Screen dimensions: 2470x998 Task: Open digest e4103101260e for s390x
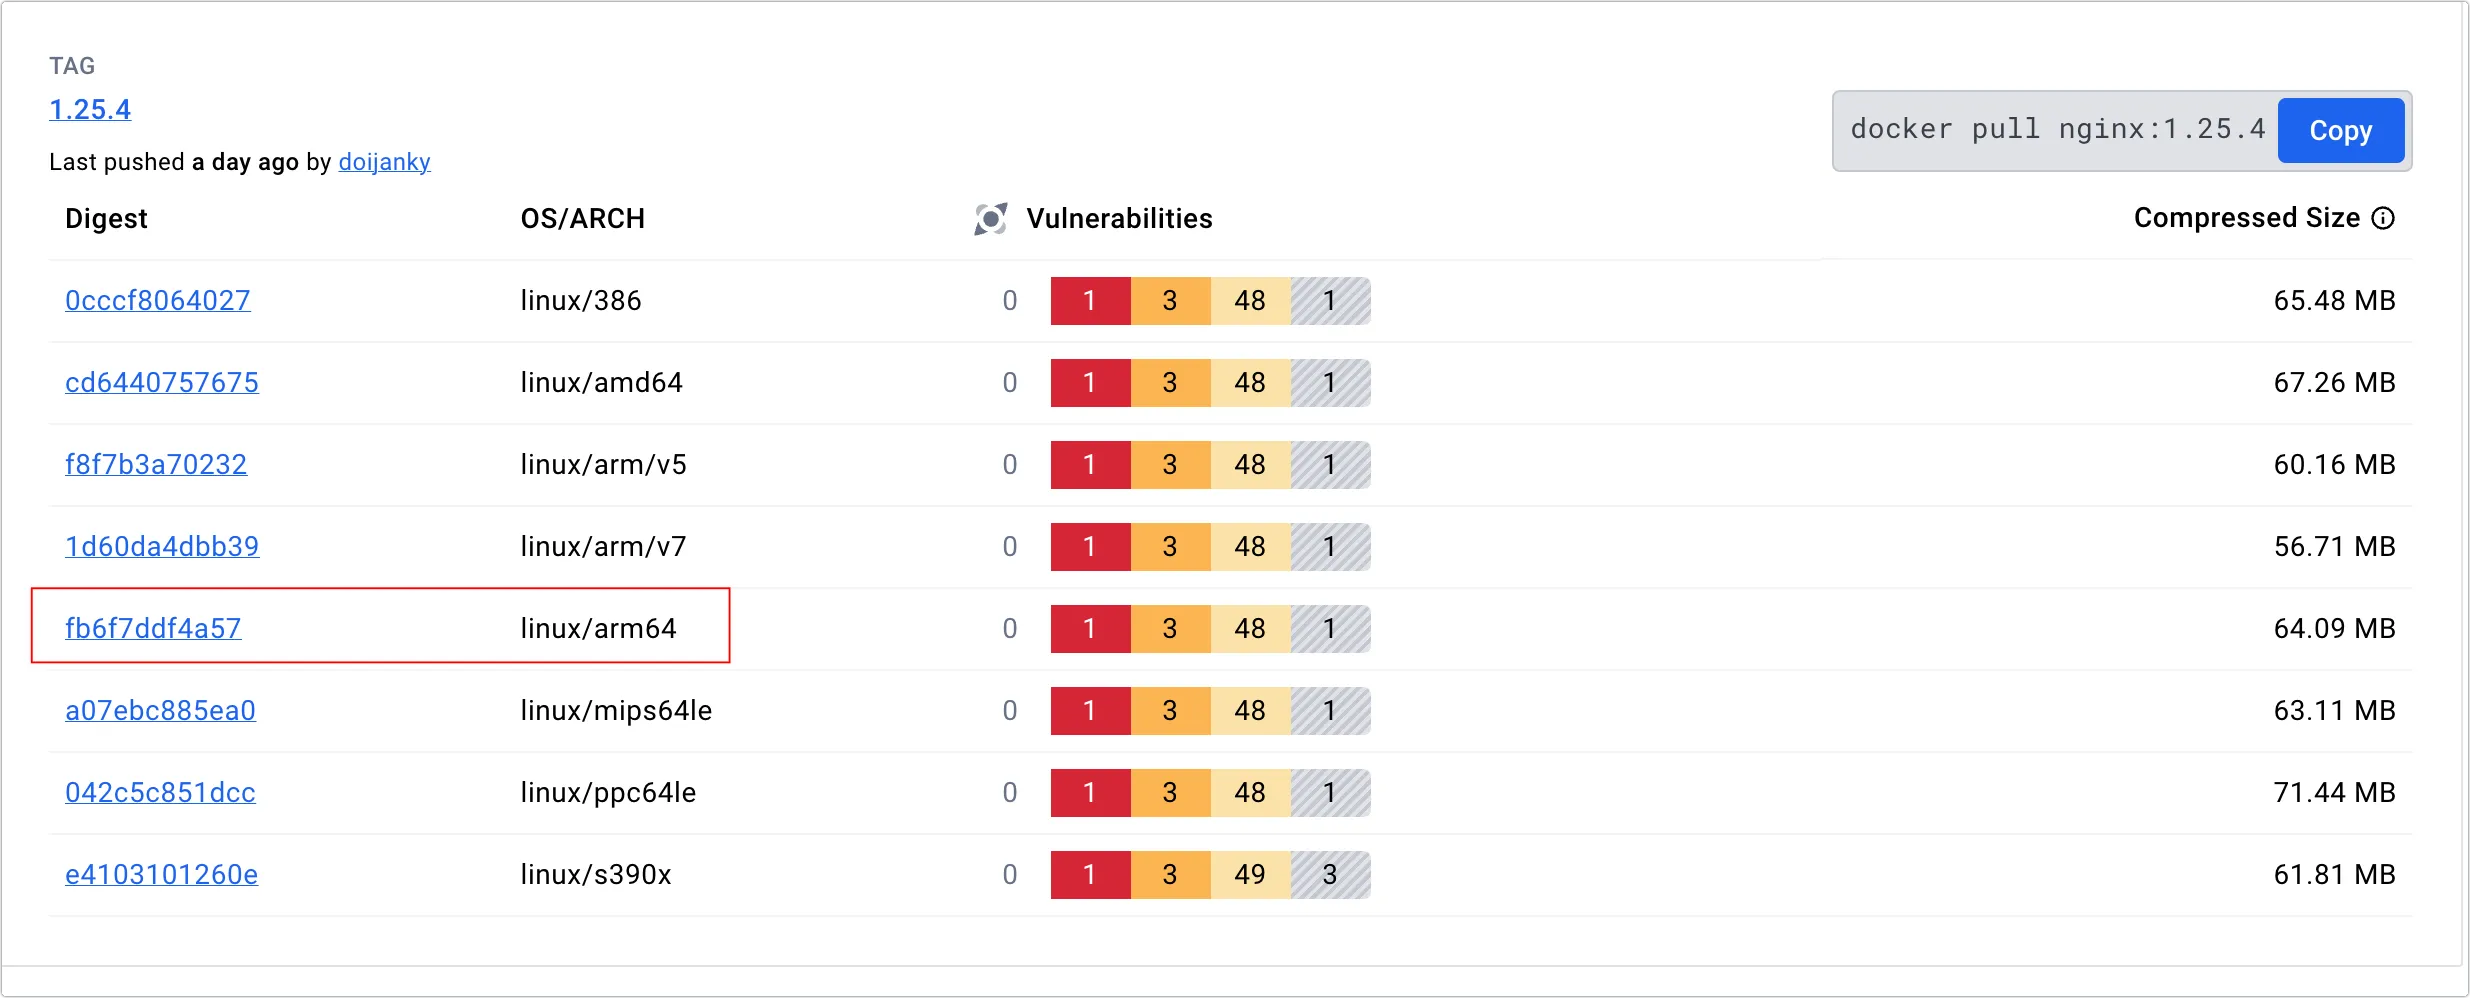tap(161, 875)
